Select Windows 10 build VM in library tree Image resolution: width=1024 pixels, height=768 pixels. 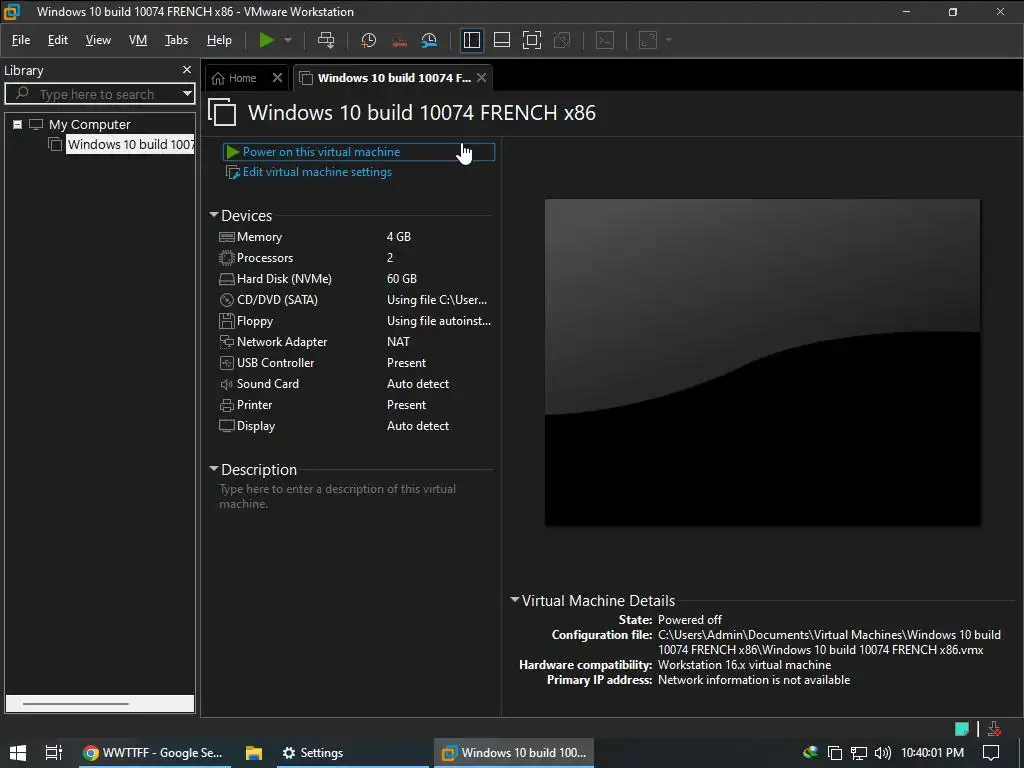point(130,144)
